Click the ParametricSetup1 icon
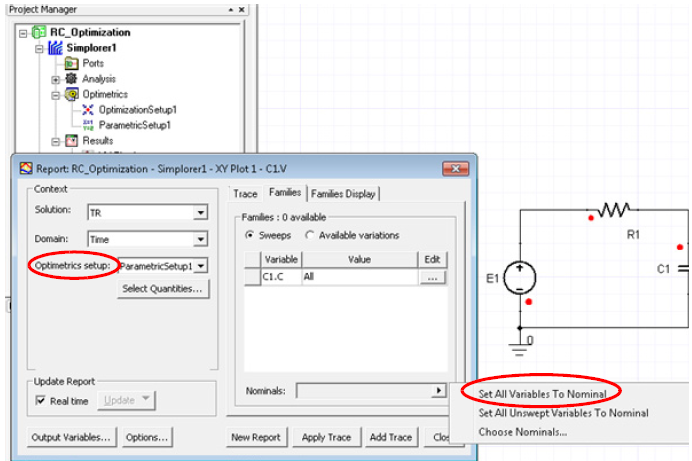The height and width of the screenshot is (461, 692). coord(88,125)
